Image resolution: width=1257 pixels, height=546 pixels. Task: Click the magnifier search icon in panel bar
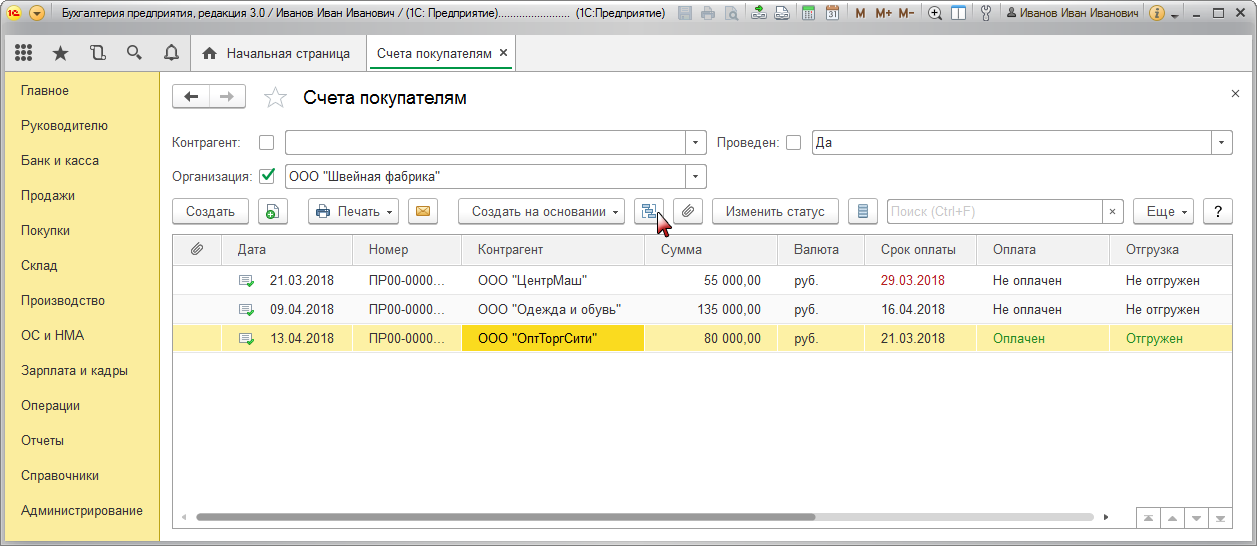tap(134, 53)
